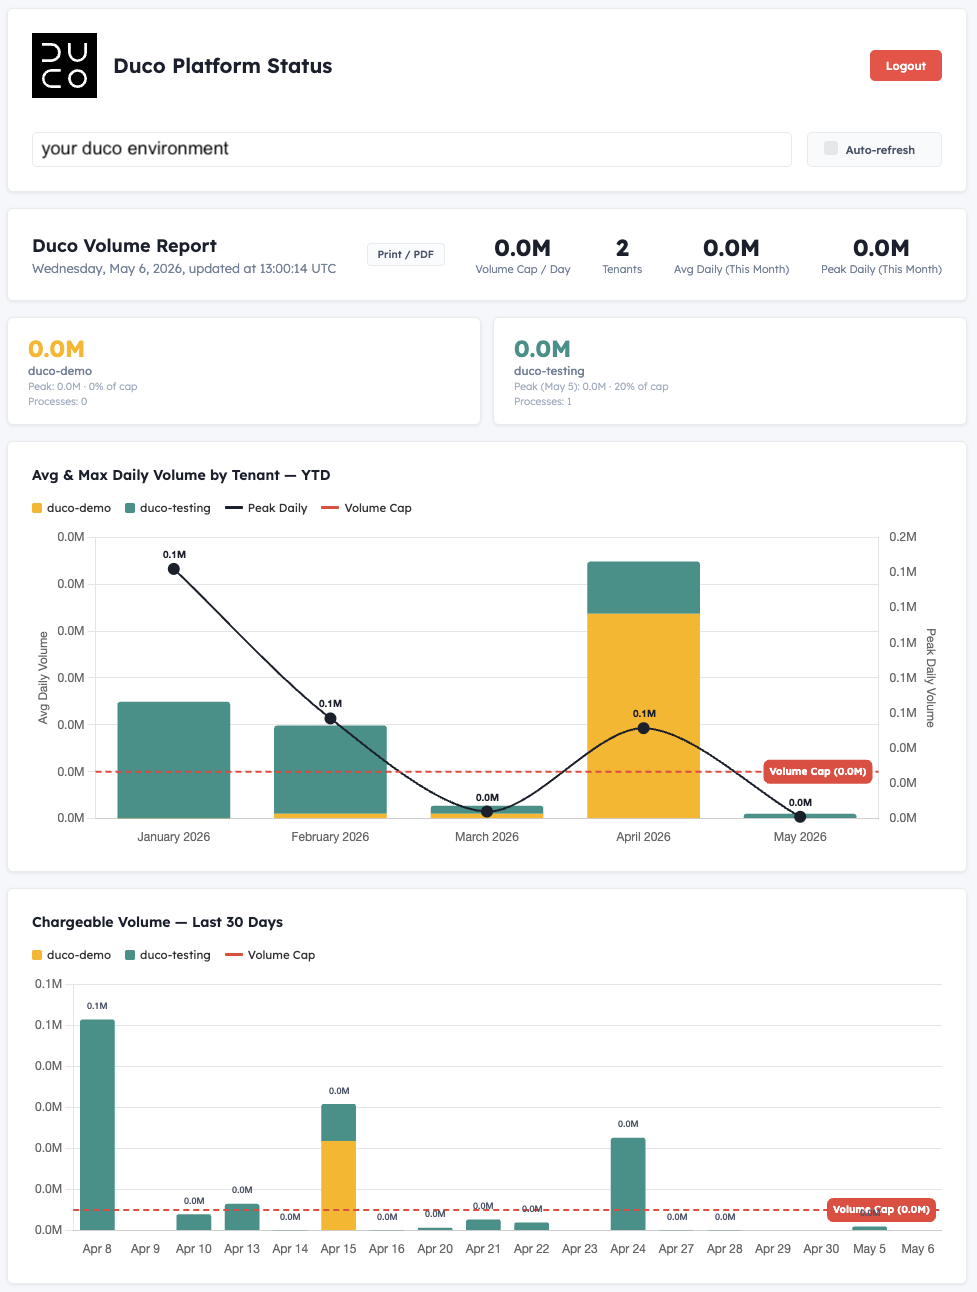Click the 'Duco Platform Status' title
Viewport: 977px width, 1292px height.
[x=223, y=66]
